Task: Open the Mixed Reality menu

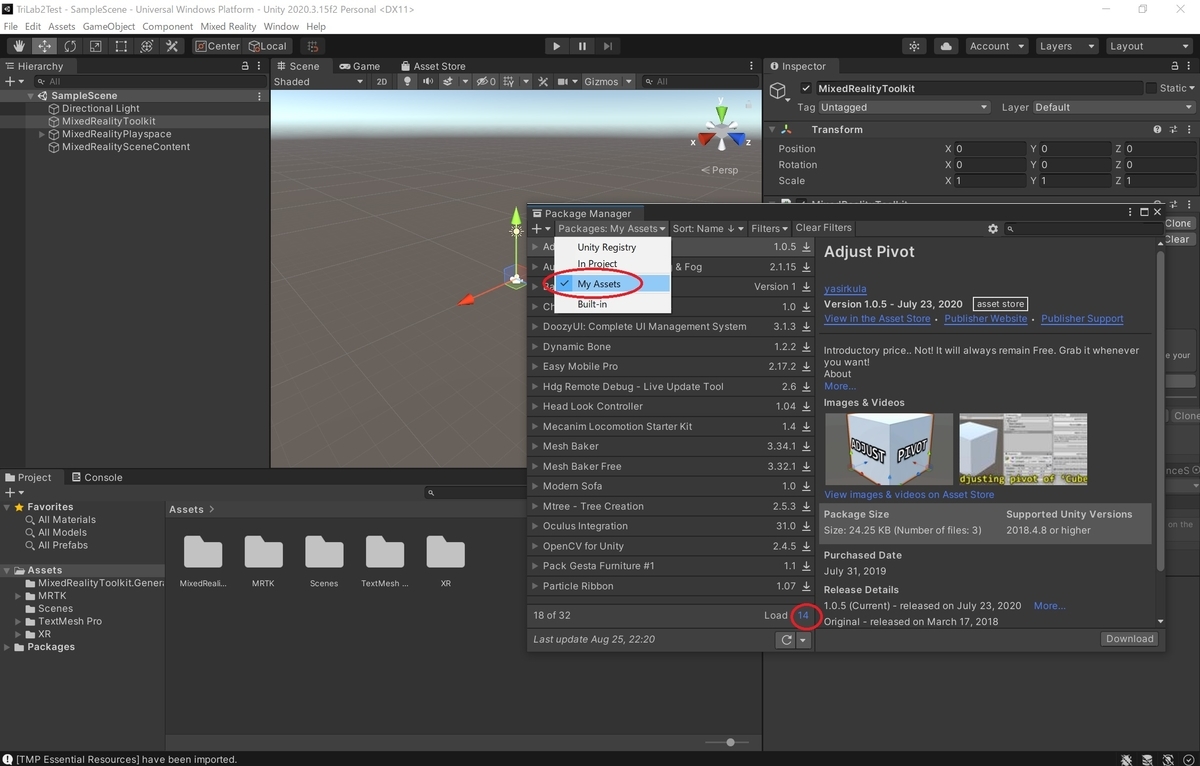Action: pos(226,26)
